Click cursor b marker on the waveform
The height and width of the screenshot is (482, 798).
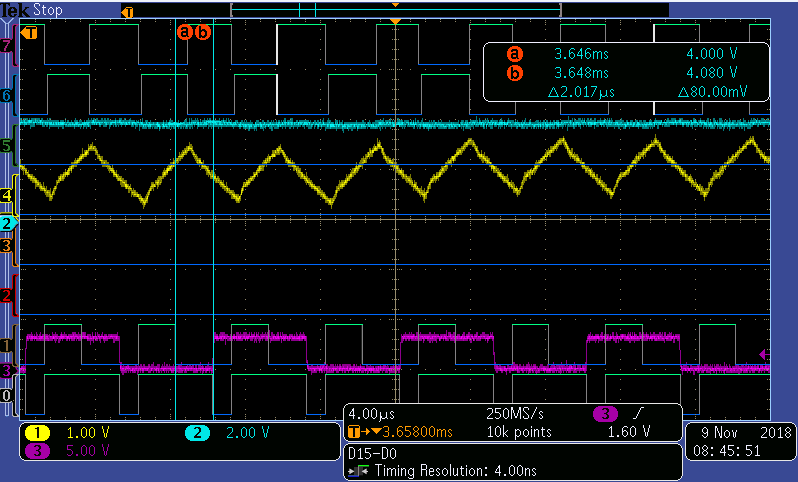(203, 32)
